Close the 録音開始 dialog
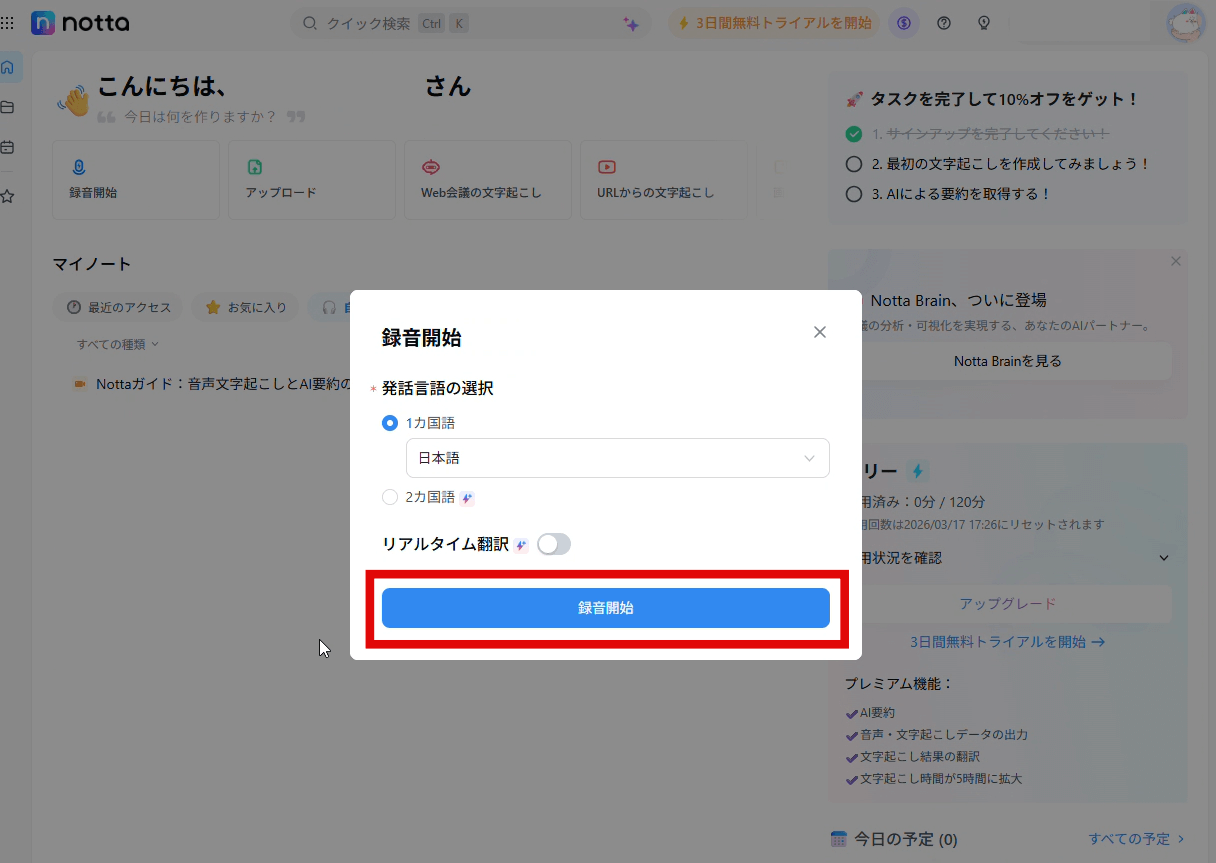Image resolution: width=1216 pixels, height=863 pixels. pos(820,332)
